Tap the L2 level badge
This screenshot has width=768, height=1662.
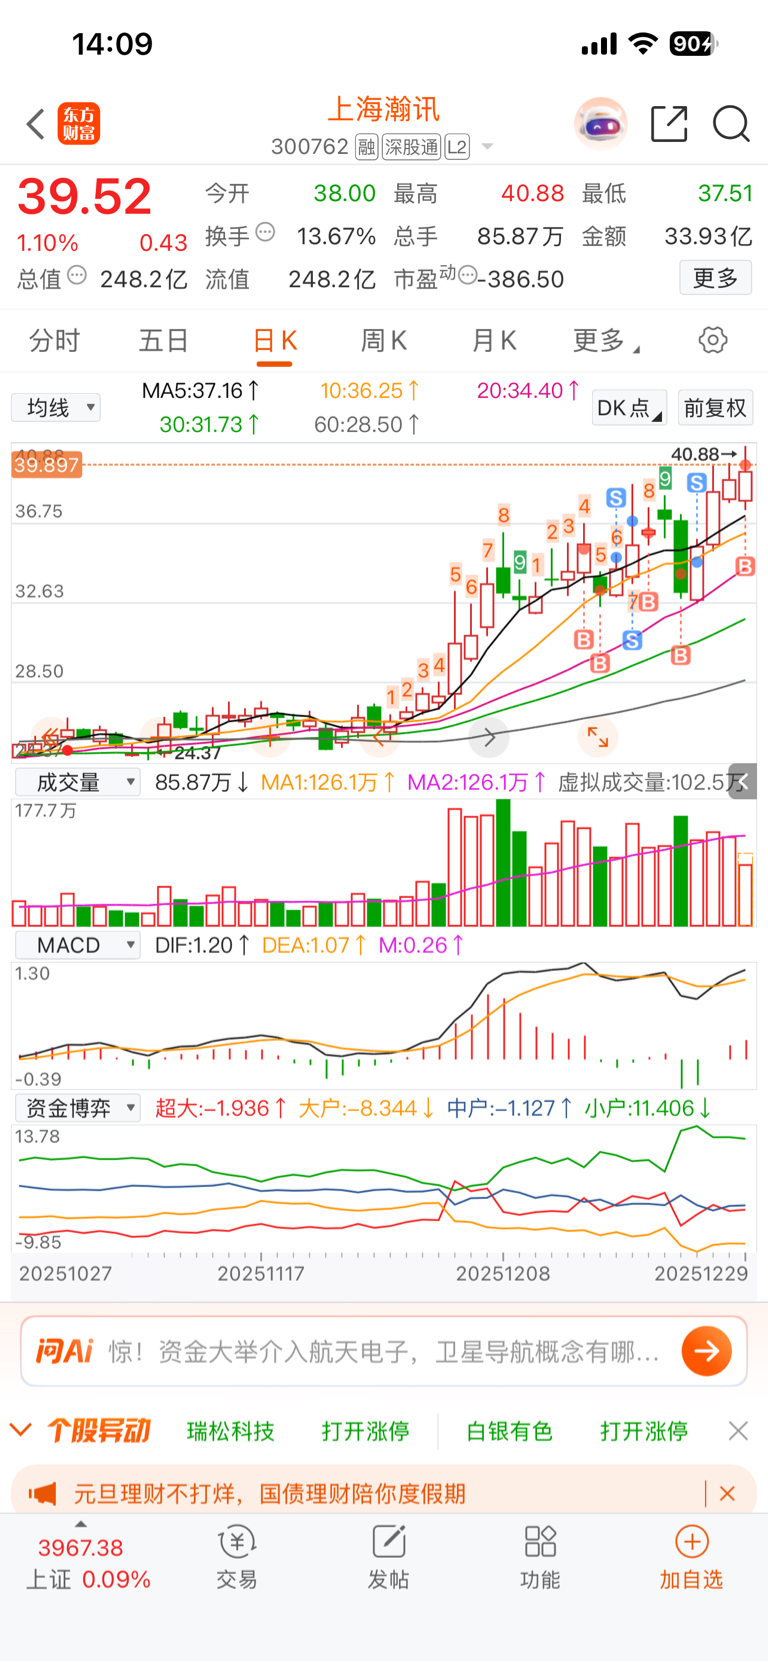[x=457, y=147]
